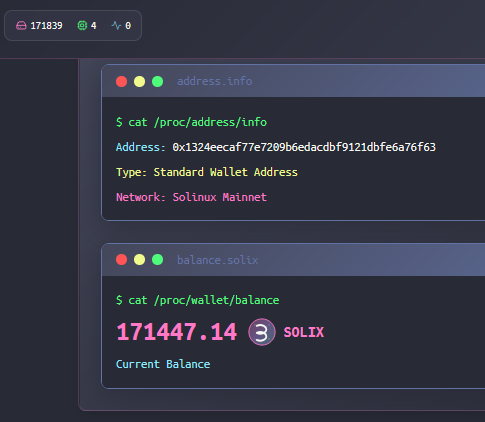Click the address.info window title
The height and width of the screenshot is (422, 485).
pyautogui.click(x=215, y=81)
